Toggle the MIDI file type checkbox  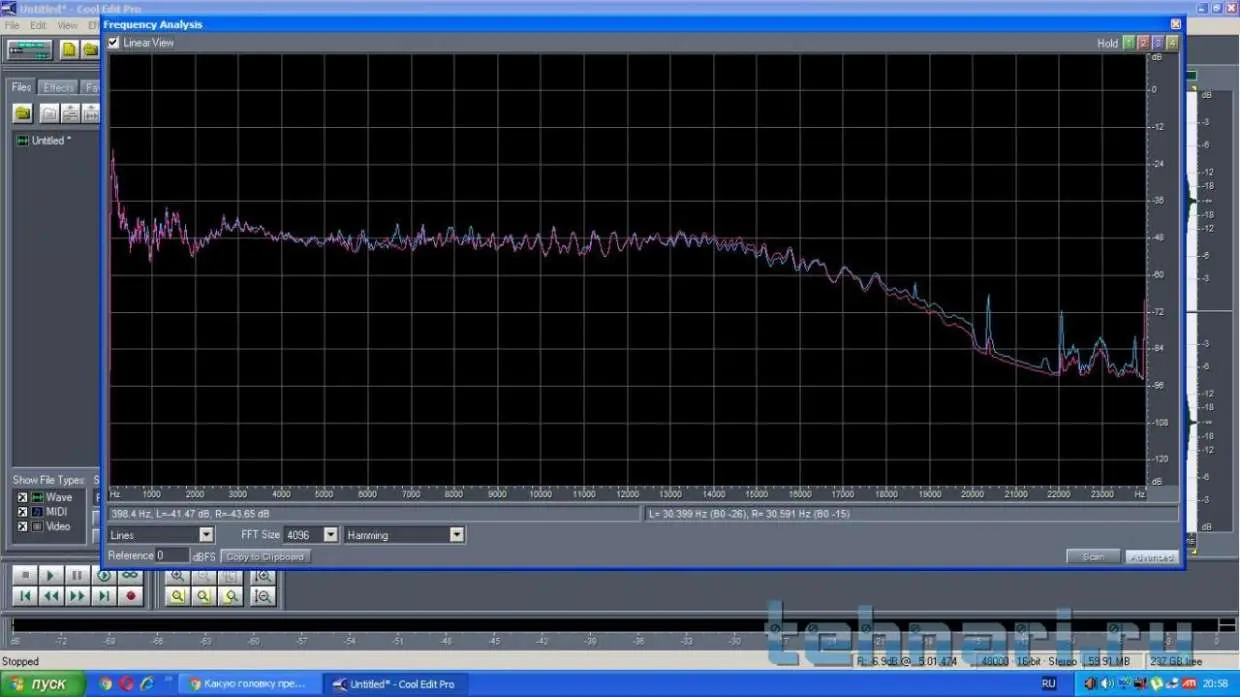(22, 512)
